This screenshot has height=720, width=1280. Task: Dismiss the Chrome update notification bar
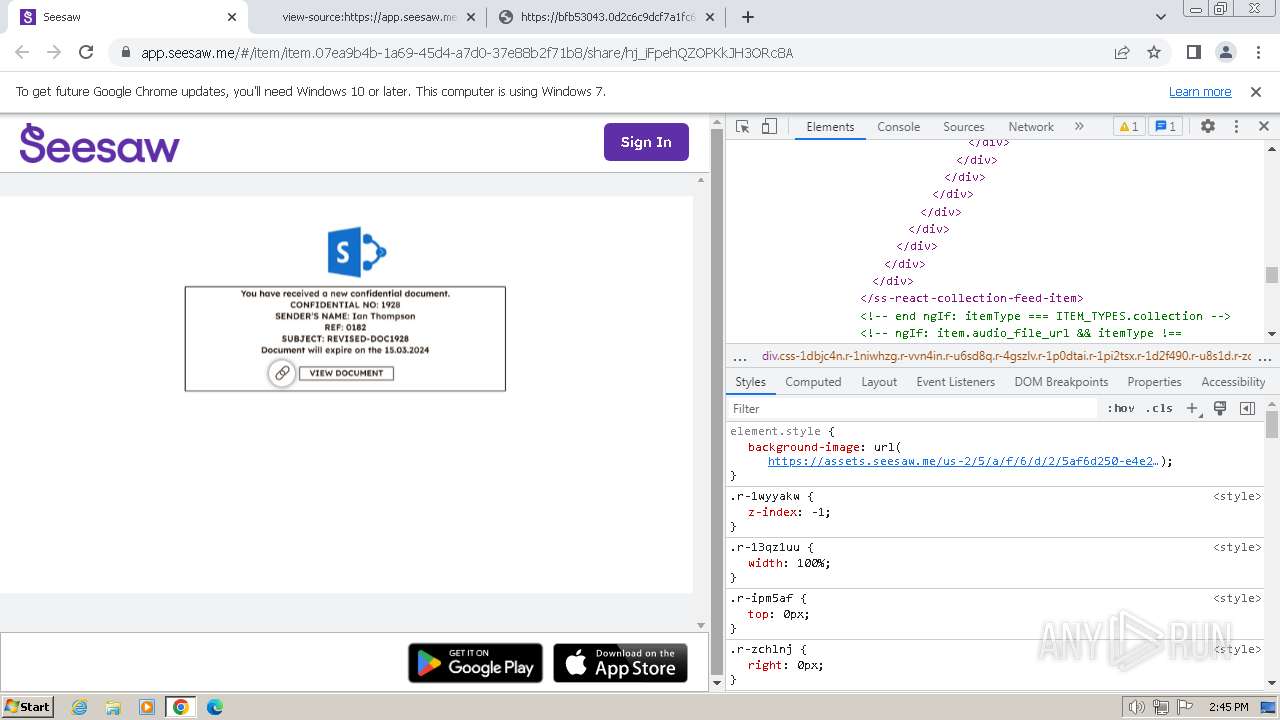pos(1256,91)
